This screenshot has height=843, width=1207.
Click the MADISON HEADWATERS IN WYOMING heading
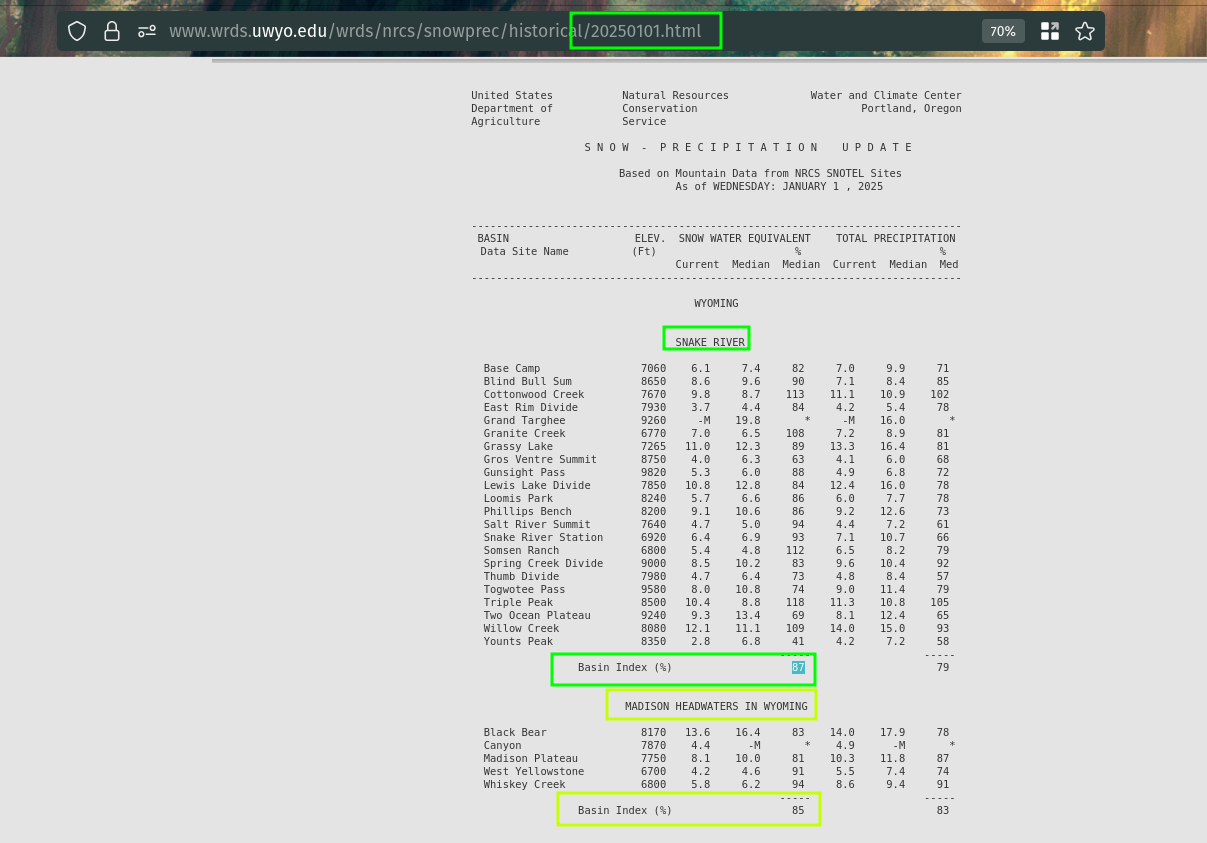pyautogui.click(x=716, y=706)
